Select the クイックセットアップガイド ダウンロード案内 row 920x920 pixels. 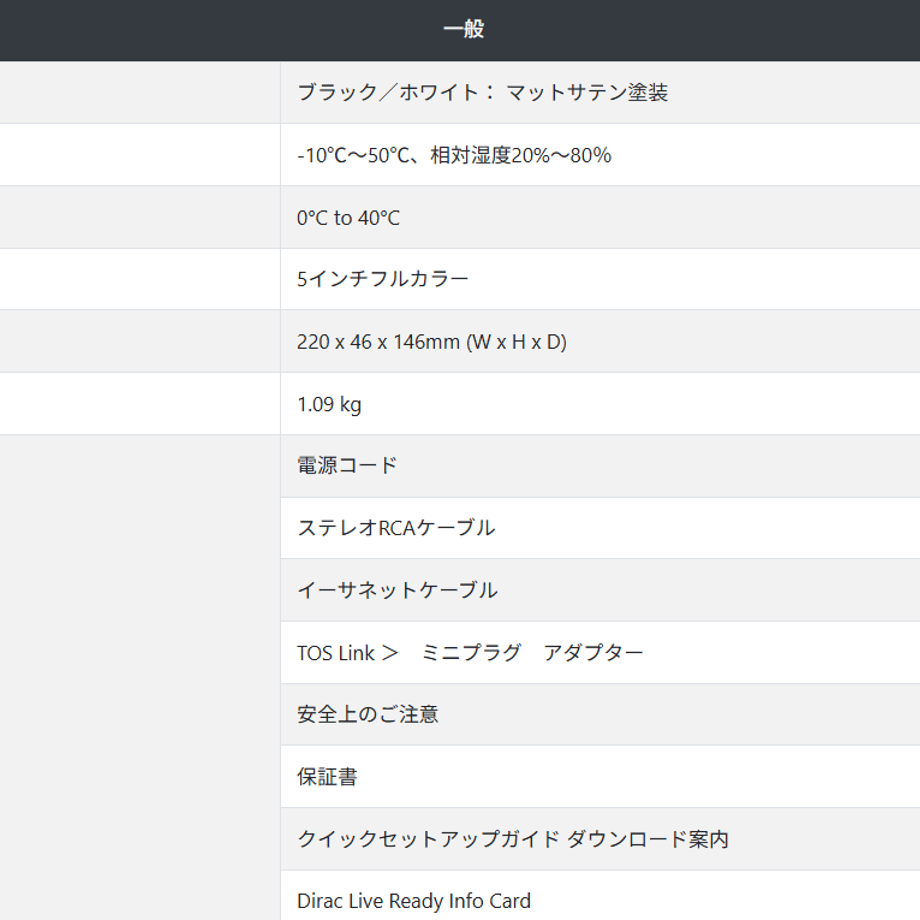click(x=600, y=839)
